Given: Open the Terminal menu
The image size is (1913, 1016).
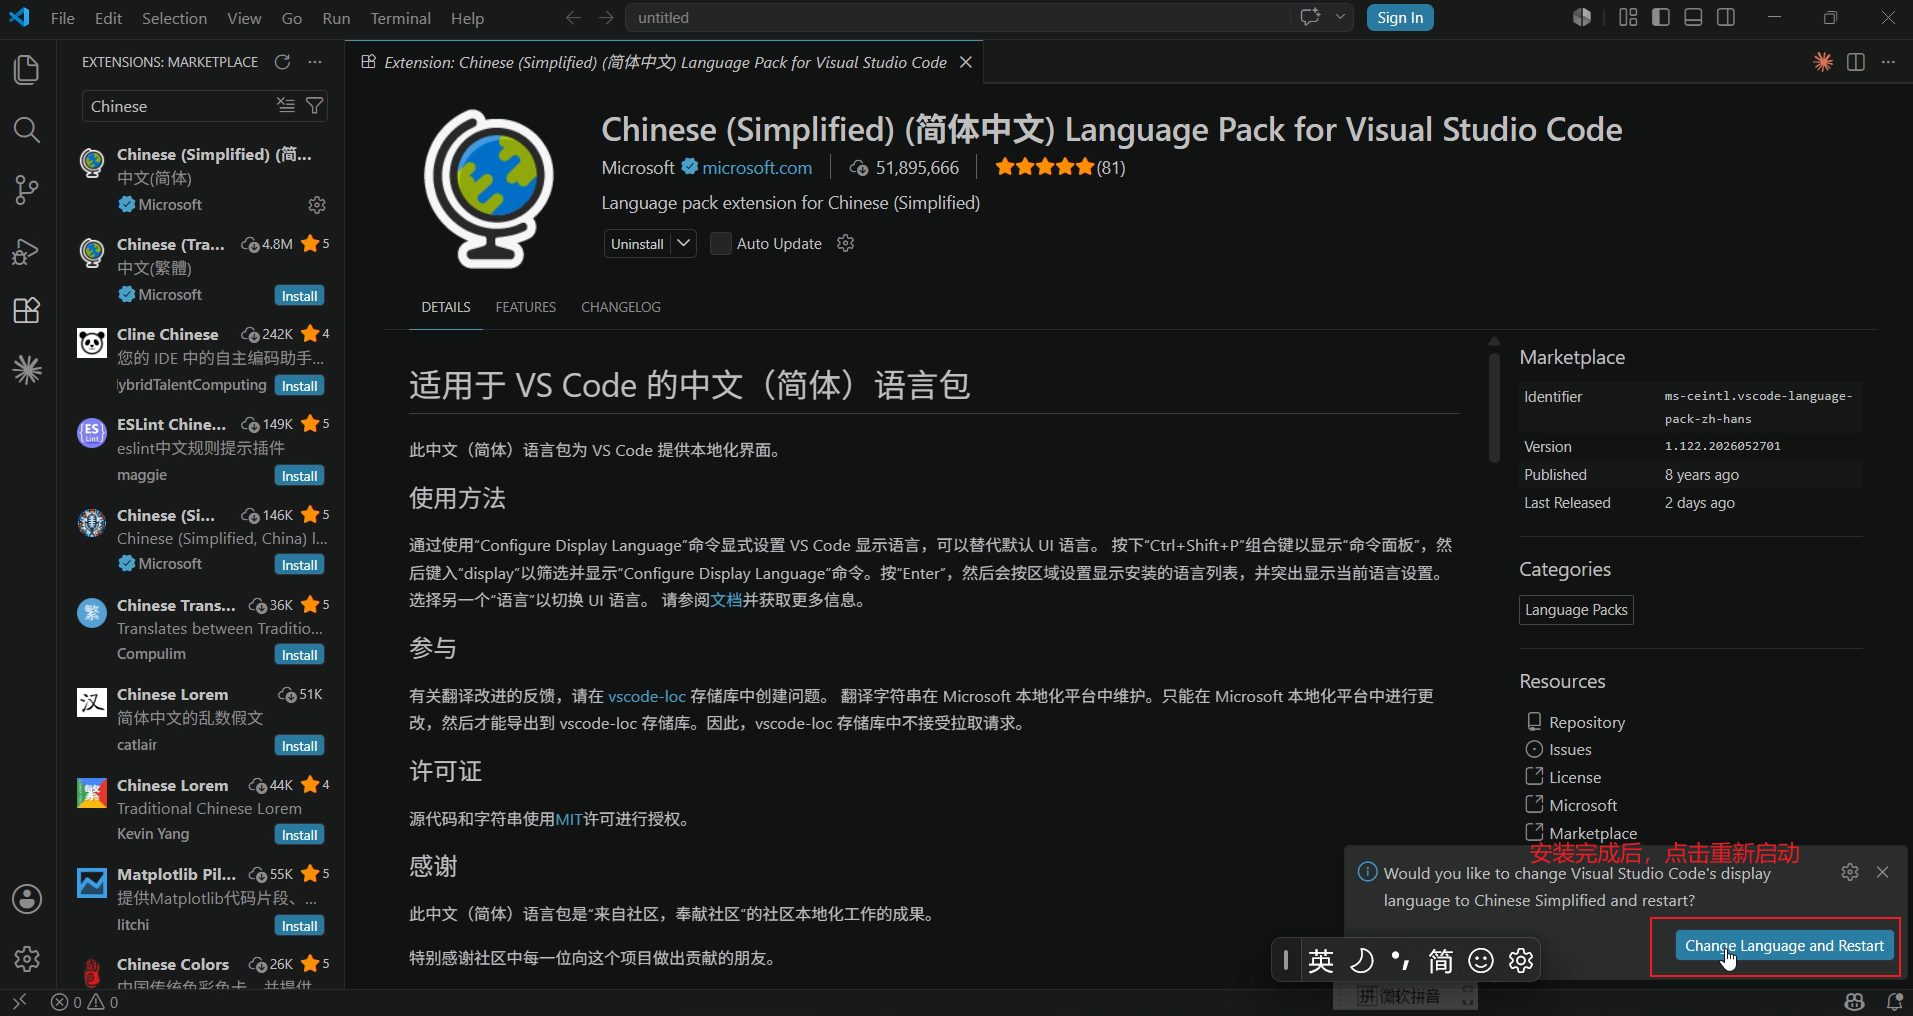Looking at the screenshot, I should point(400,18).
